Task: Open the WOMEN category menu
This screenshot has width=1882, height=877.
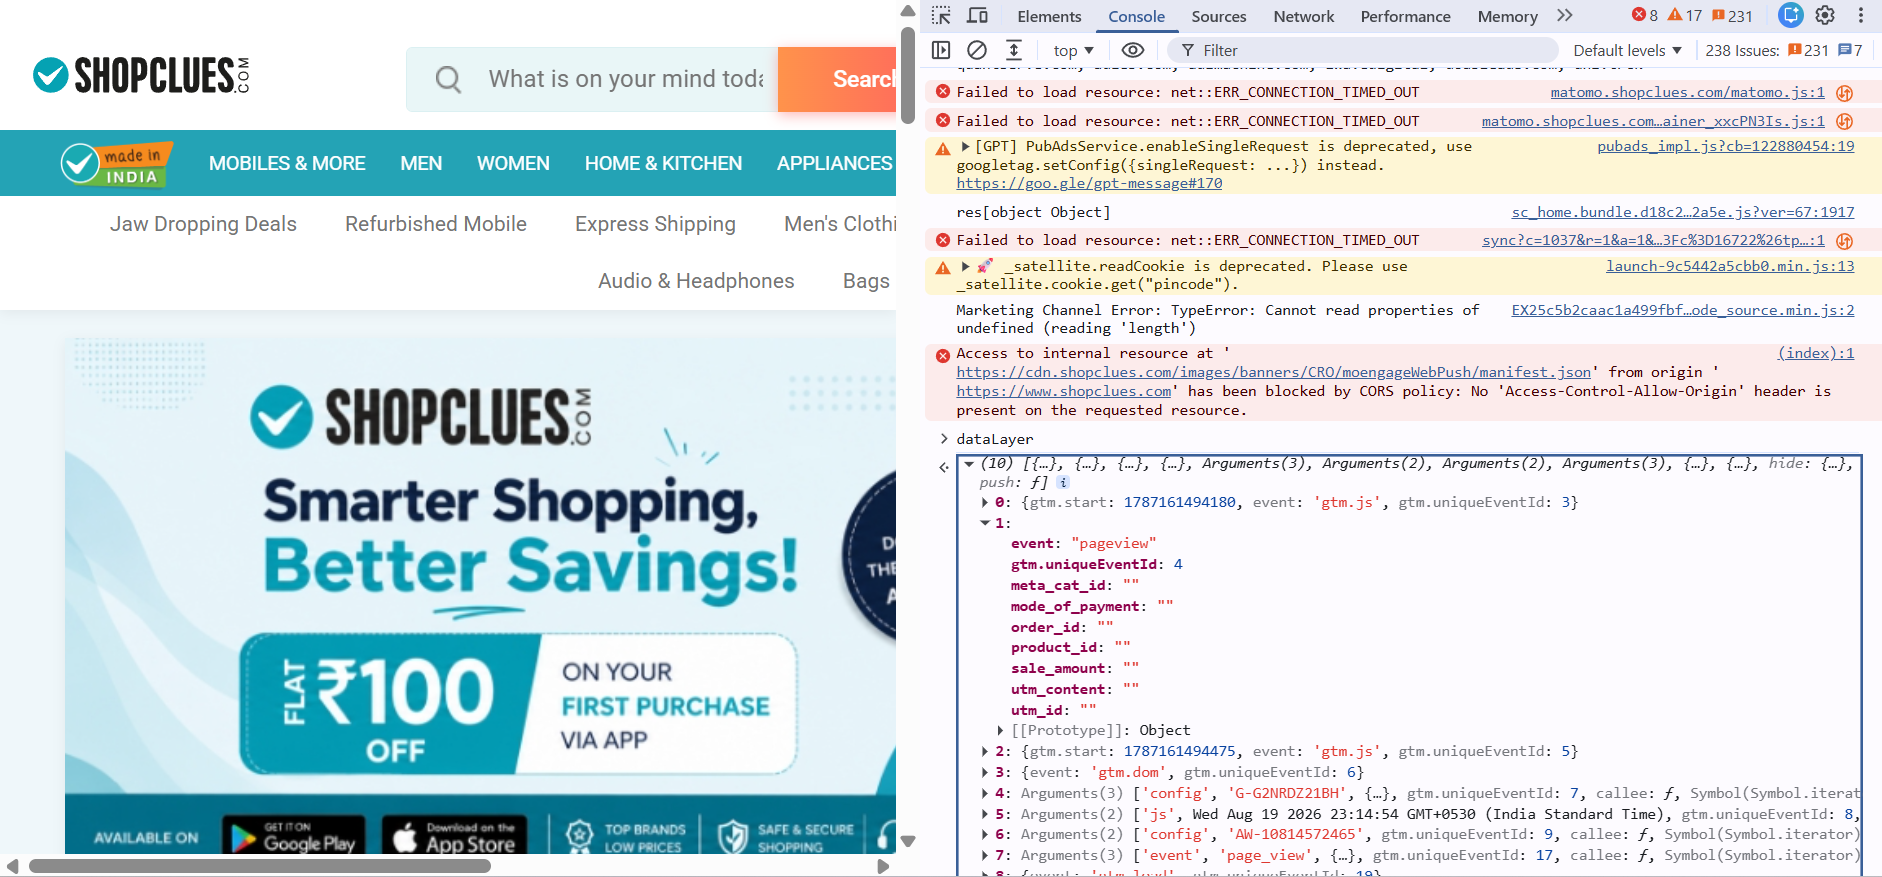Action: tap(513, 163)
